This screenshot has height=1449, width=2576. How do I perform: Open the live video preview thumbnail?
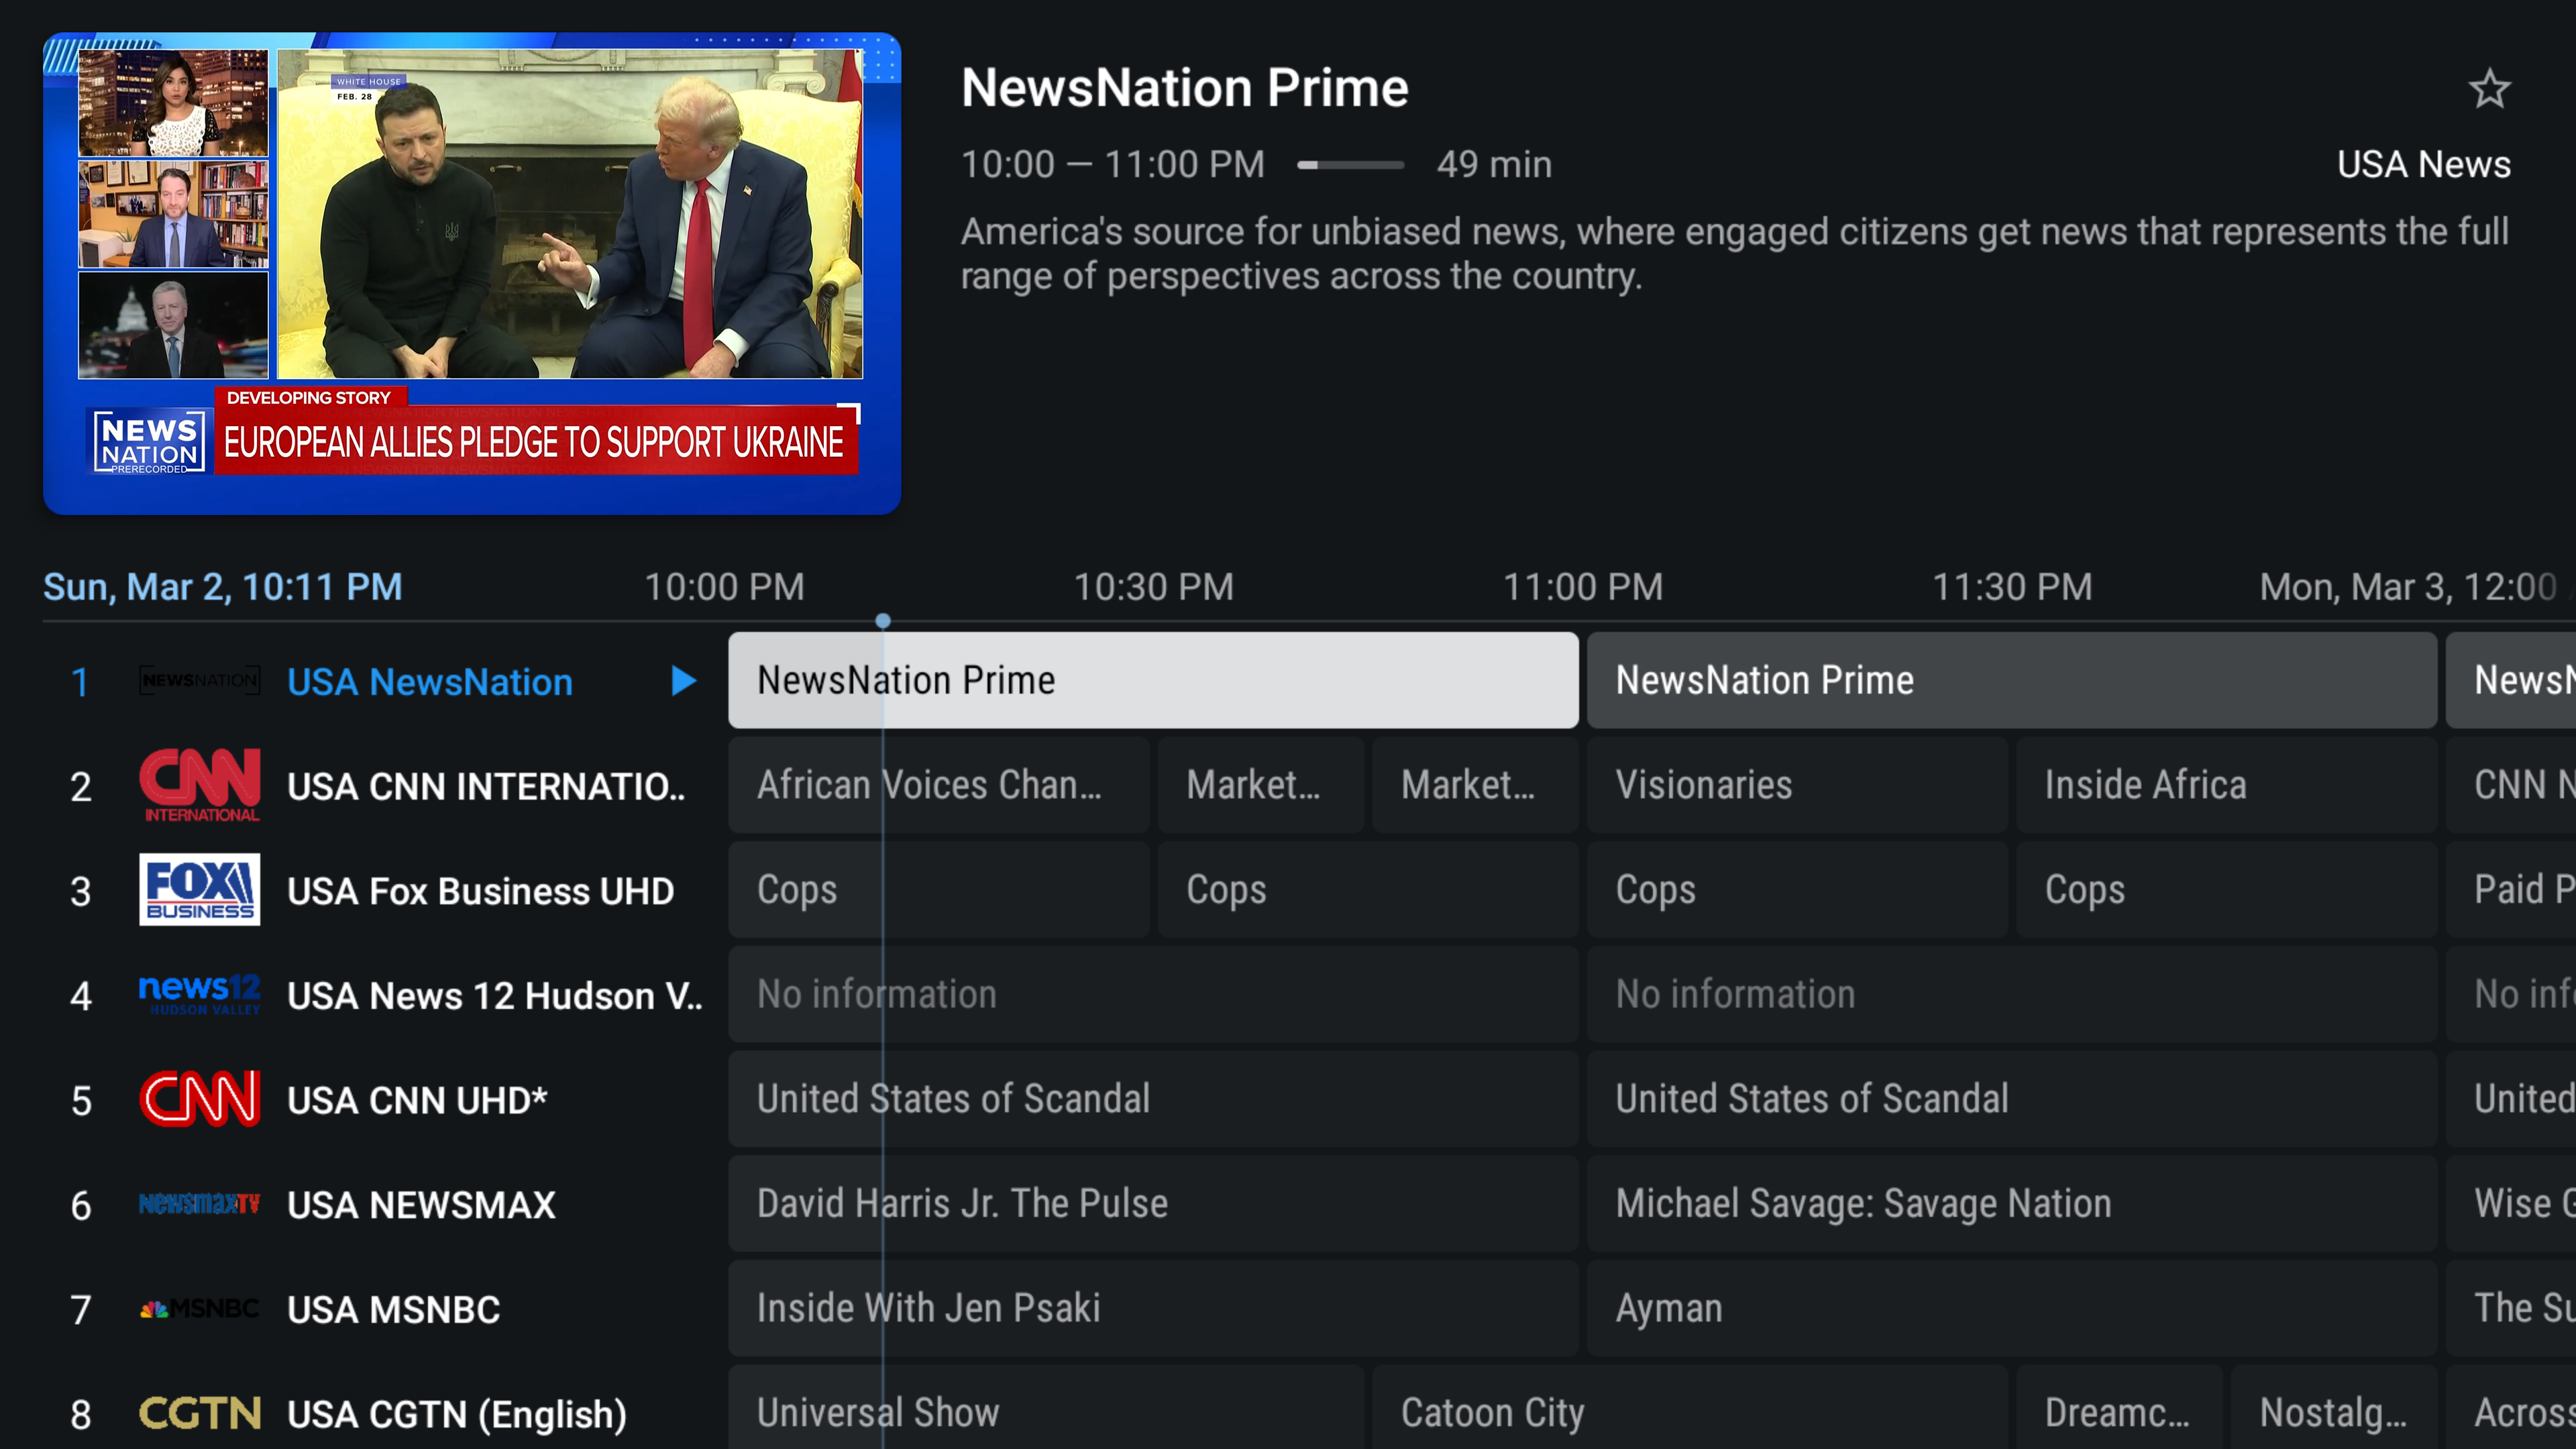tap(472, 273)
